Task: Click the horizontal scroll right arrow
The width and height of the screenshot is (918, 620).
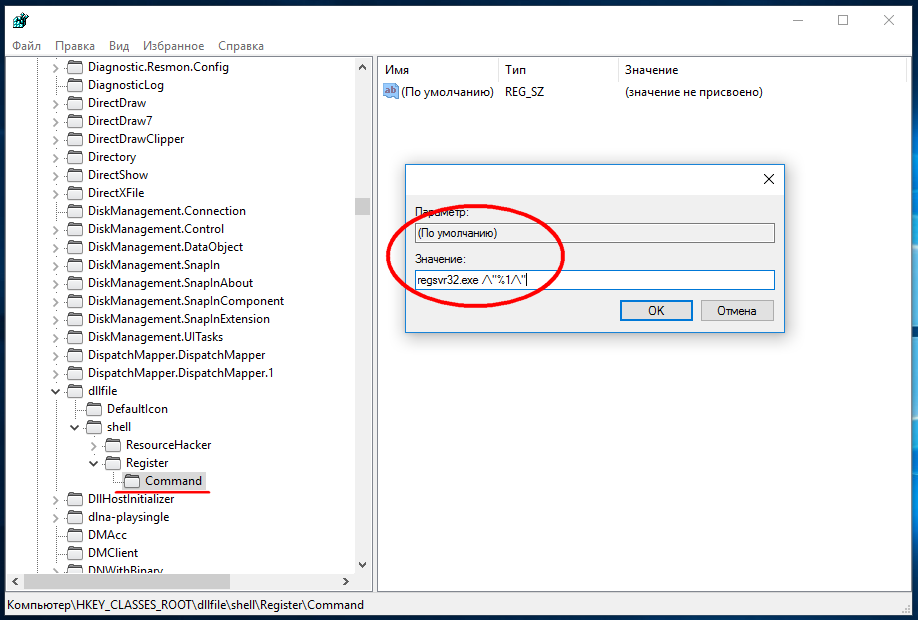Action: [x=345, y=581]
